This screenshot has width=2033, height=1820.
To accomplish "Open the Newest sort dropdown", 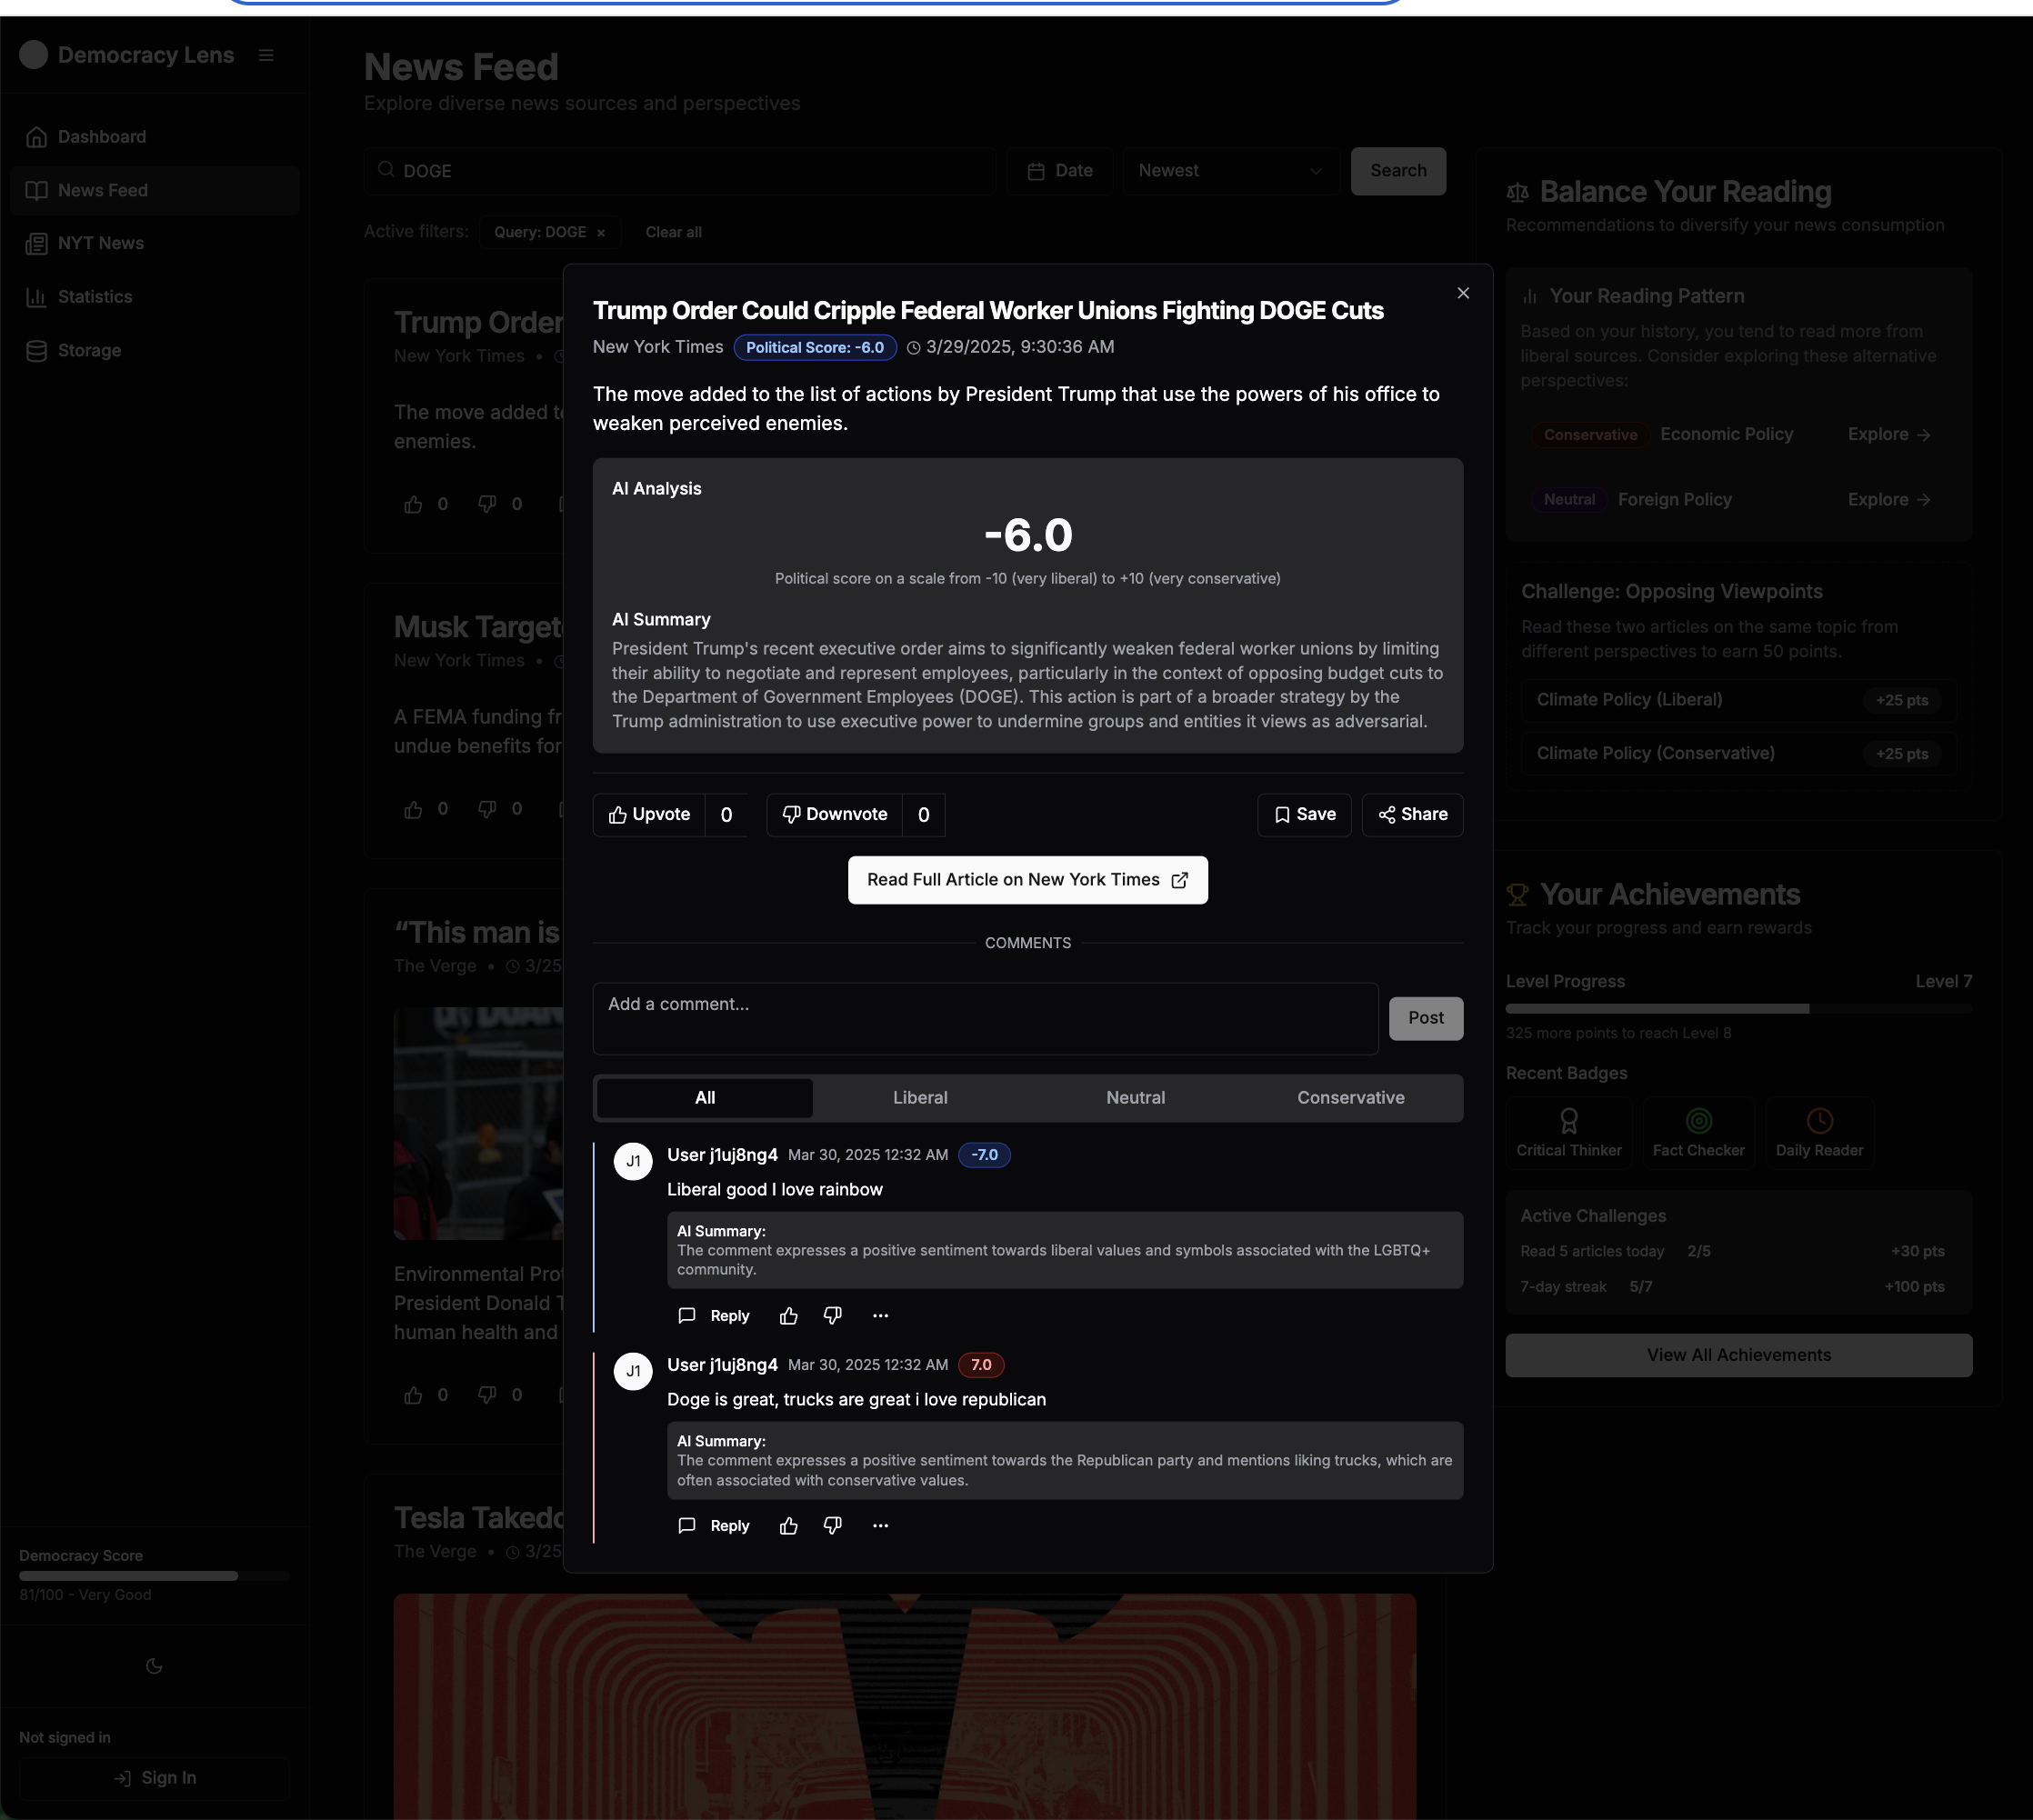I will pos(1229,171).
